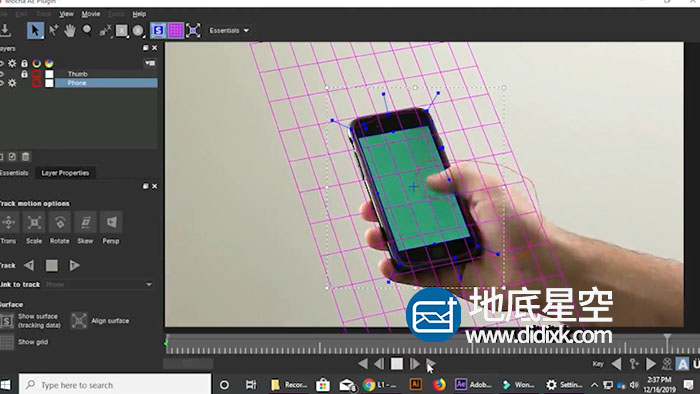This screenshot has width=700, height=394.
Task: Open the Essentials workspace dropdown
Action: coord(229,30)
